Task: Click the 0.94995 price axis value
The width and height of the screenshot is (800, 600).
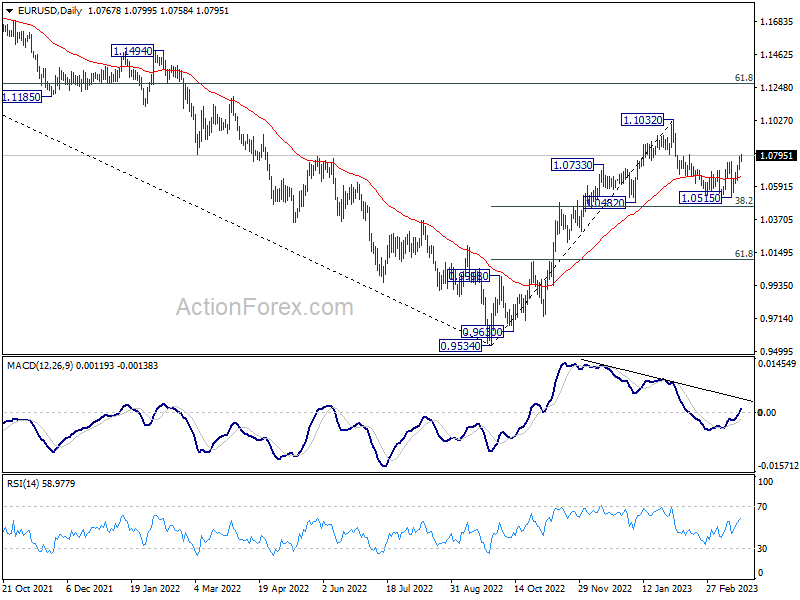Action: click(777, 352)
